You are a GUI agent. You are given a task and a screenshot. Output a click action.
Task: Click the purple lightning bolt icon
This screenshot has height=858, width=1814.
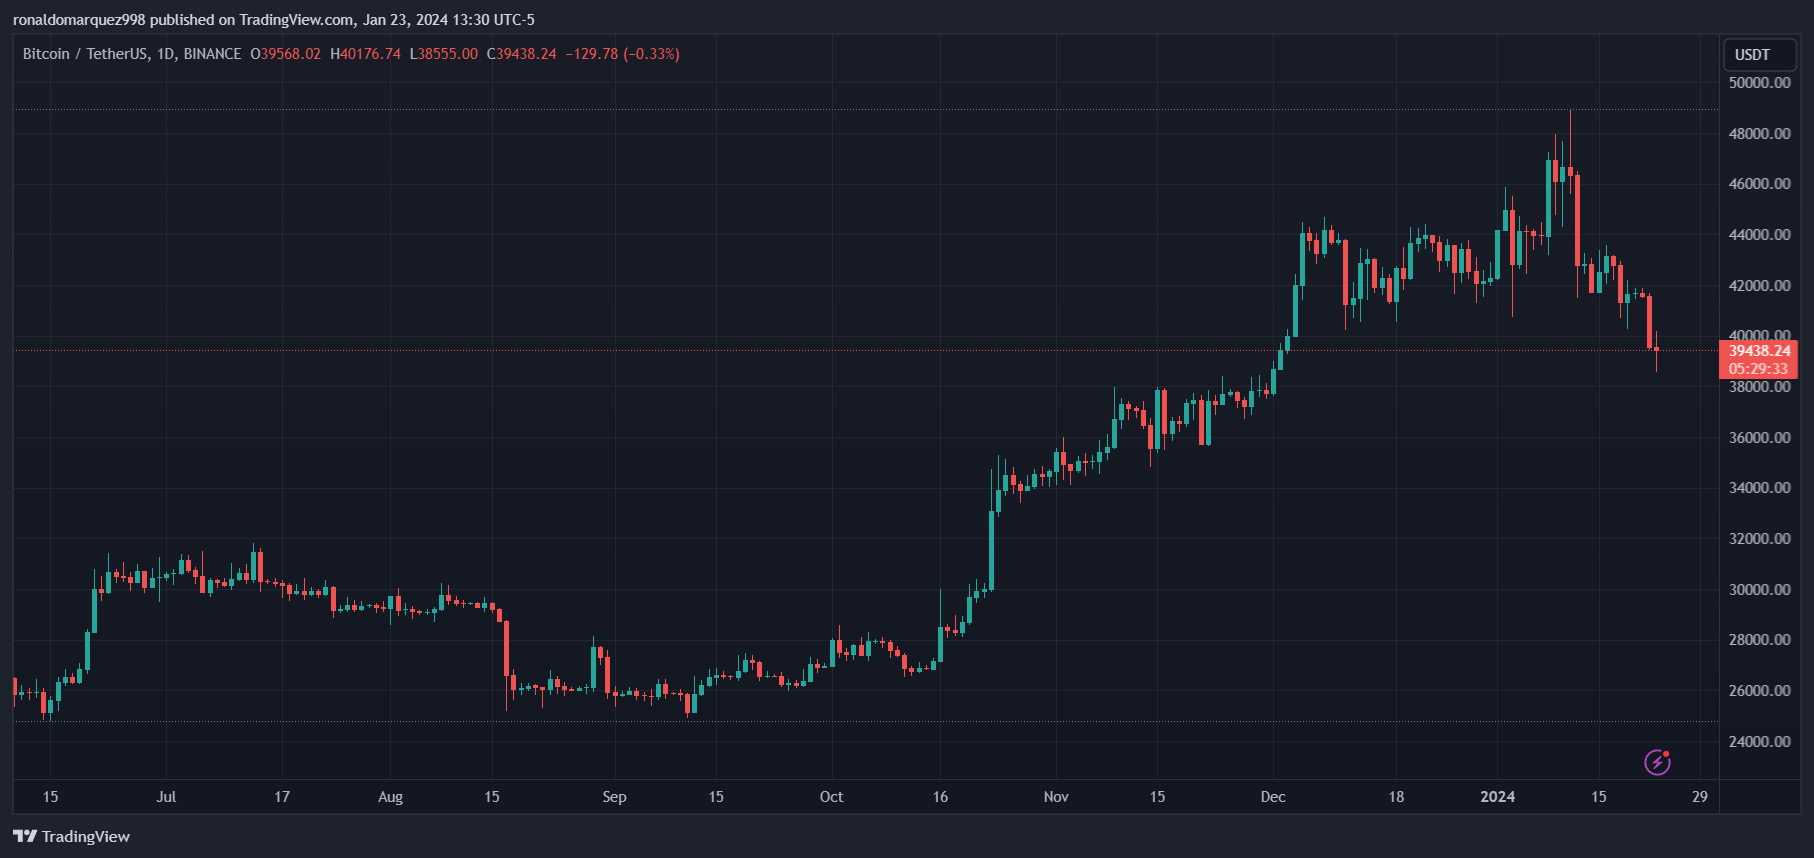[x=1657, y=763]
